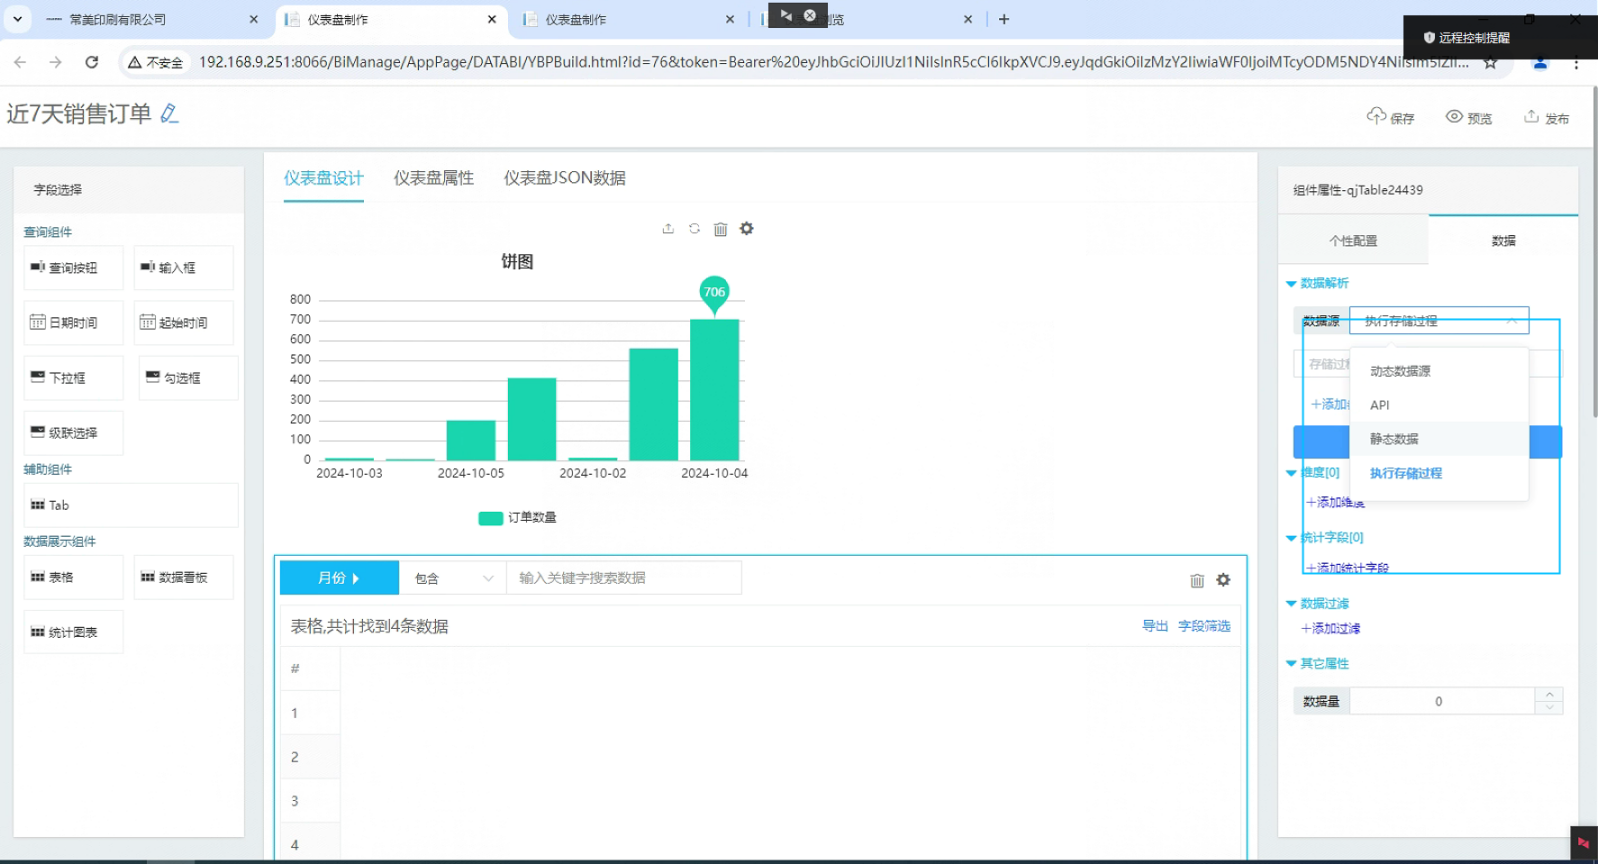
Task: Pick the 查询按钮 component
Action: (x=74, y=268)
